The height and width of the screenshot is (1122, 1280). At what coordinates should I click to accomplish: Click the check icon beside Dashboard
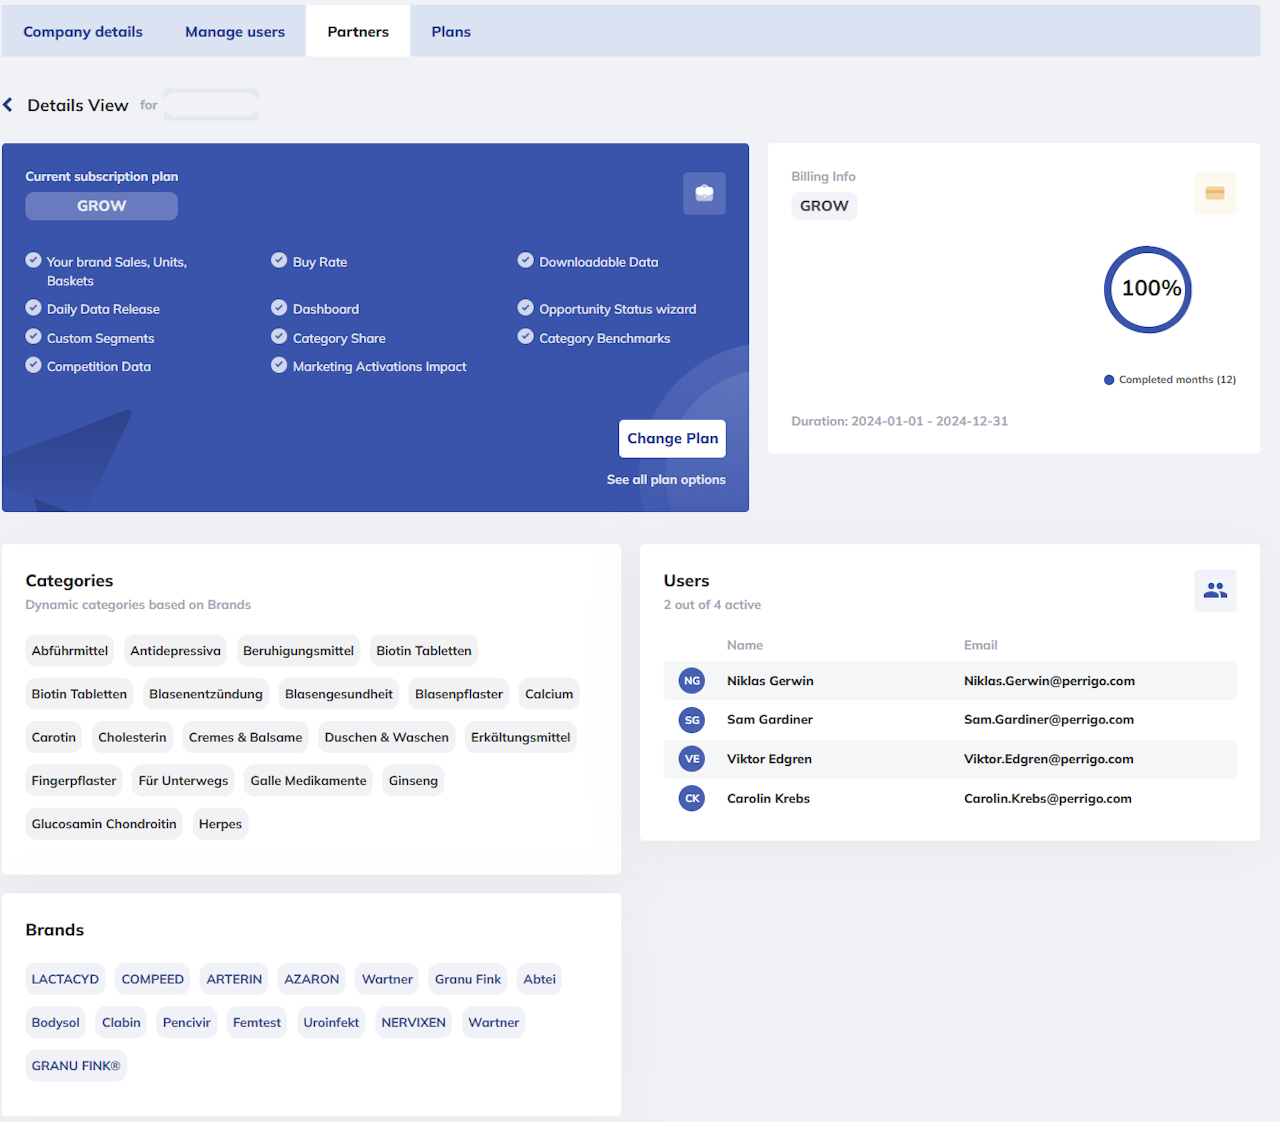pos(279,308)
